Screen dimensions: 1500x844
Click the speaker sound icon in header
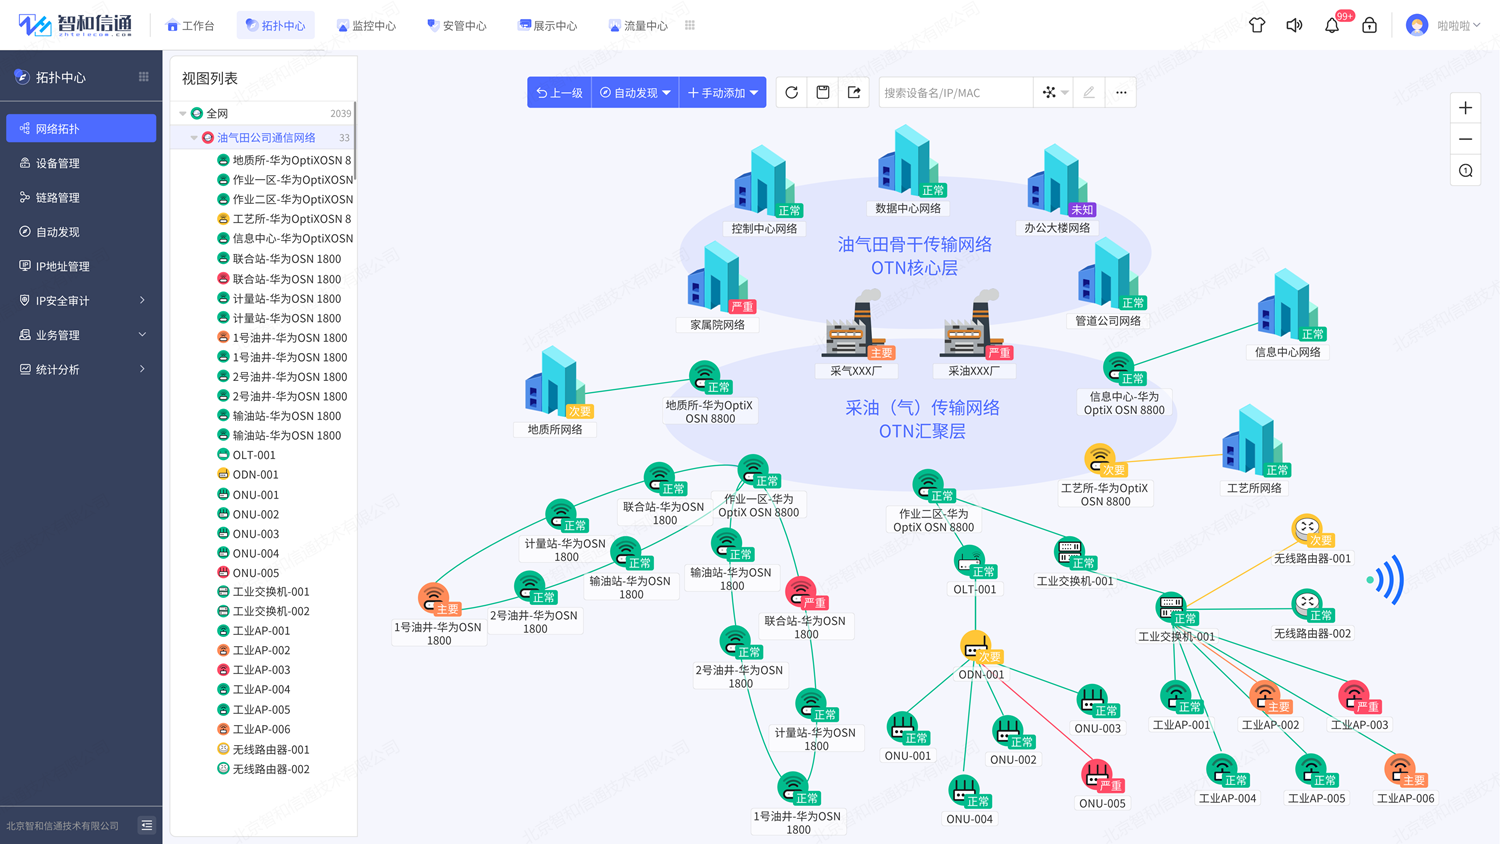tap(1294, 25)
